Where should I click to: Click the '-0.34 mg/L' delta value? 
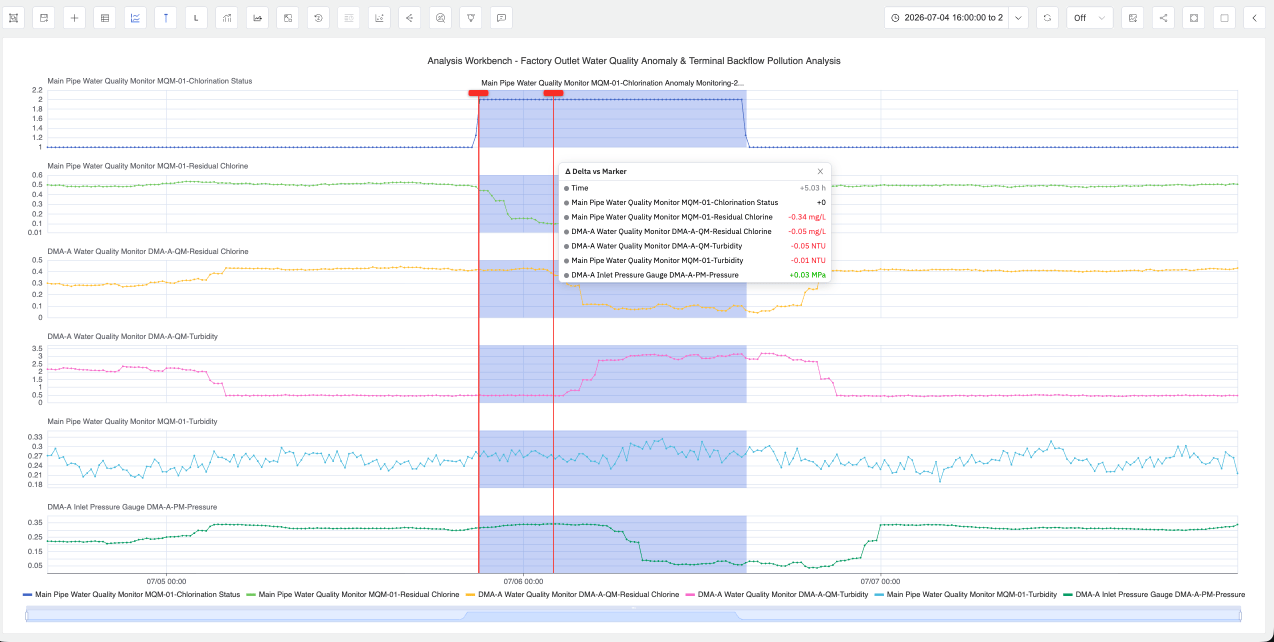(806, 217)
